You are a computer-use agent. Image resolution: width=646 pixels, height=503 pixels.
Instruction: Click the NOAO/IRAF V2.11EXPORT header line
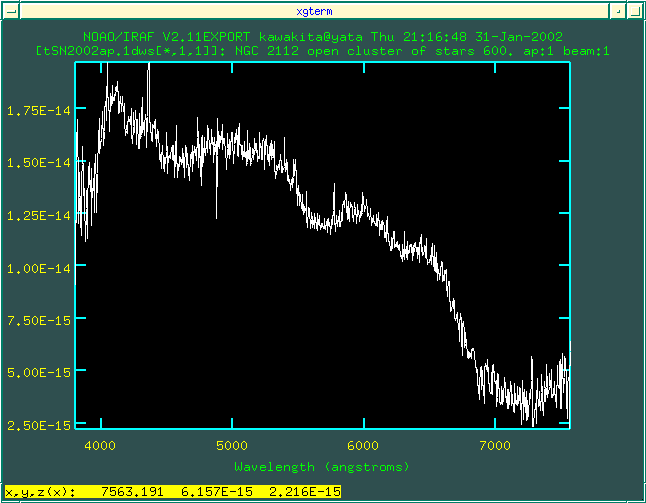[x=323, y=37]
